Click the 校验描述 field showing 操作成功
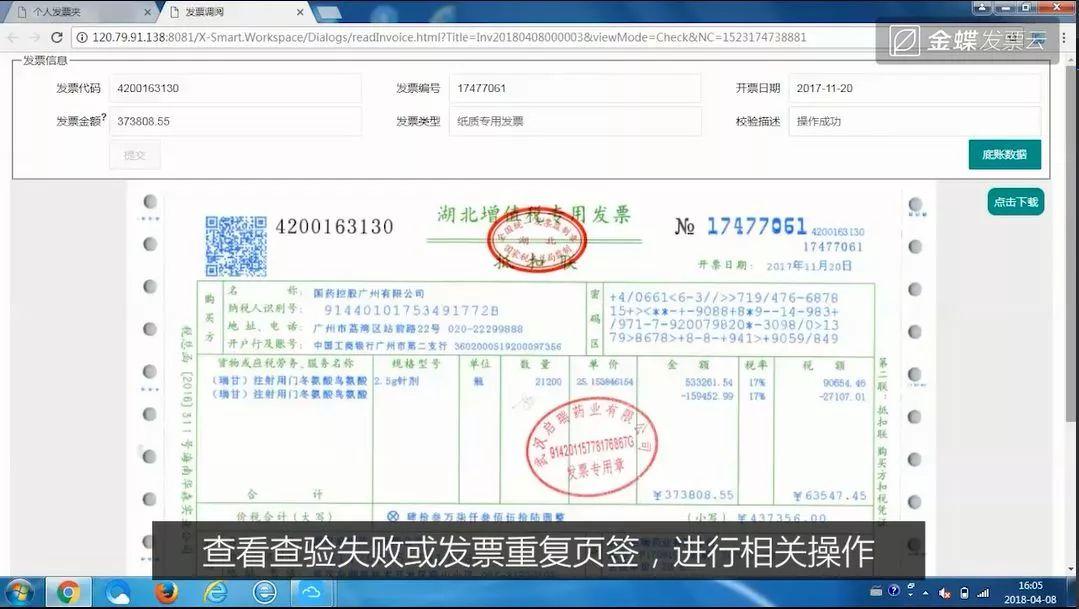Viewport: 1079px width, 609px height. [915, 121]
